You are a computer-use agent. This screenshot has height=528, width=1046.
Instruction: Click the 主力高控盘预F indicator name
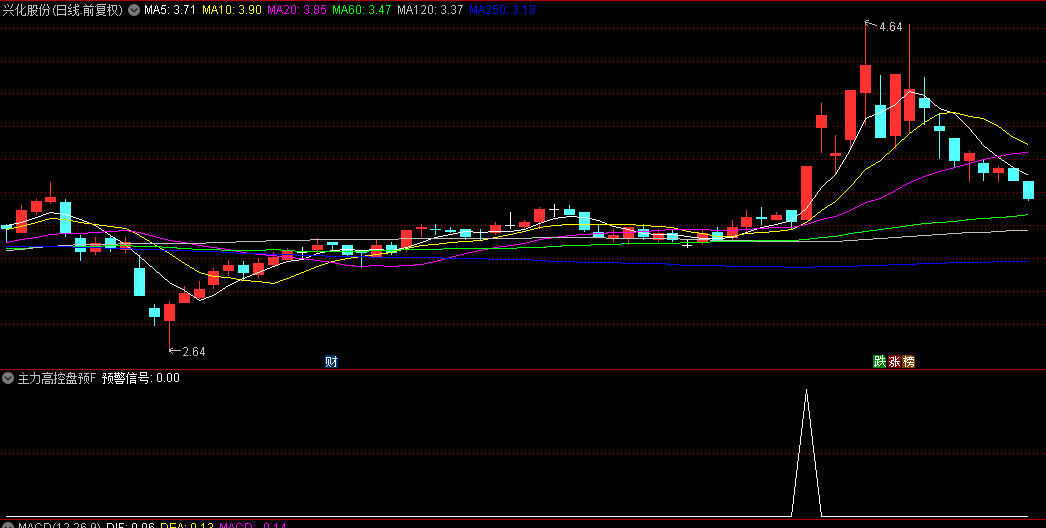coord(56,378)
